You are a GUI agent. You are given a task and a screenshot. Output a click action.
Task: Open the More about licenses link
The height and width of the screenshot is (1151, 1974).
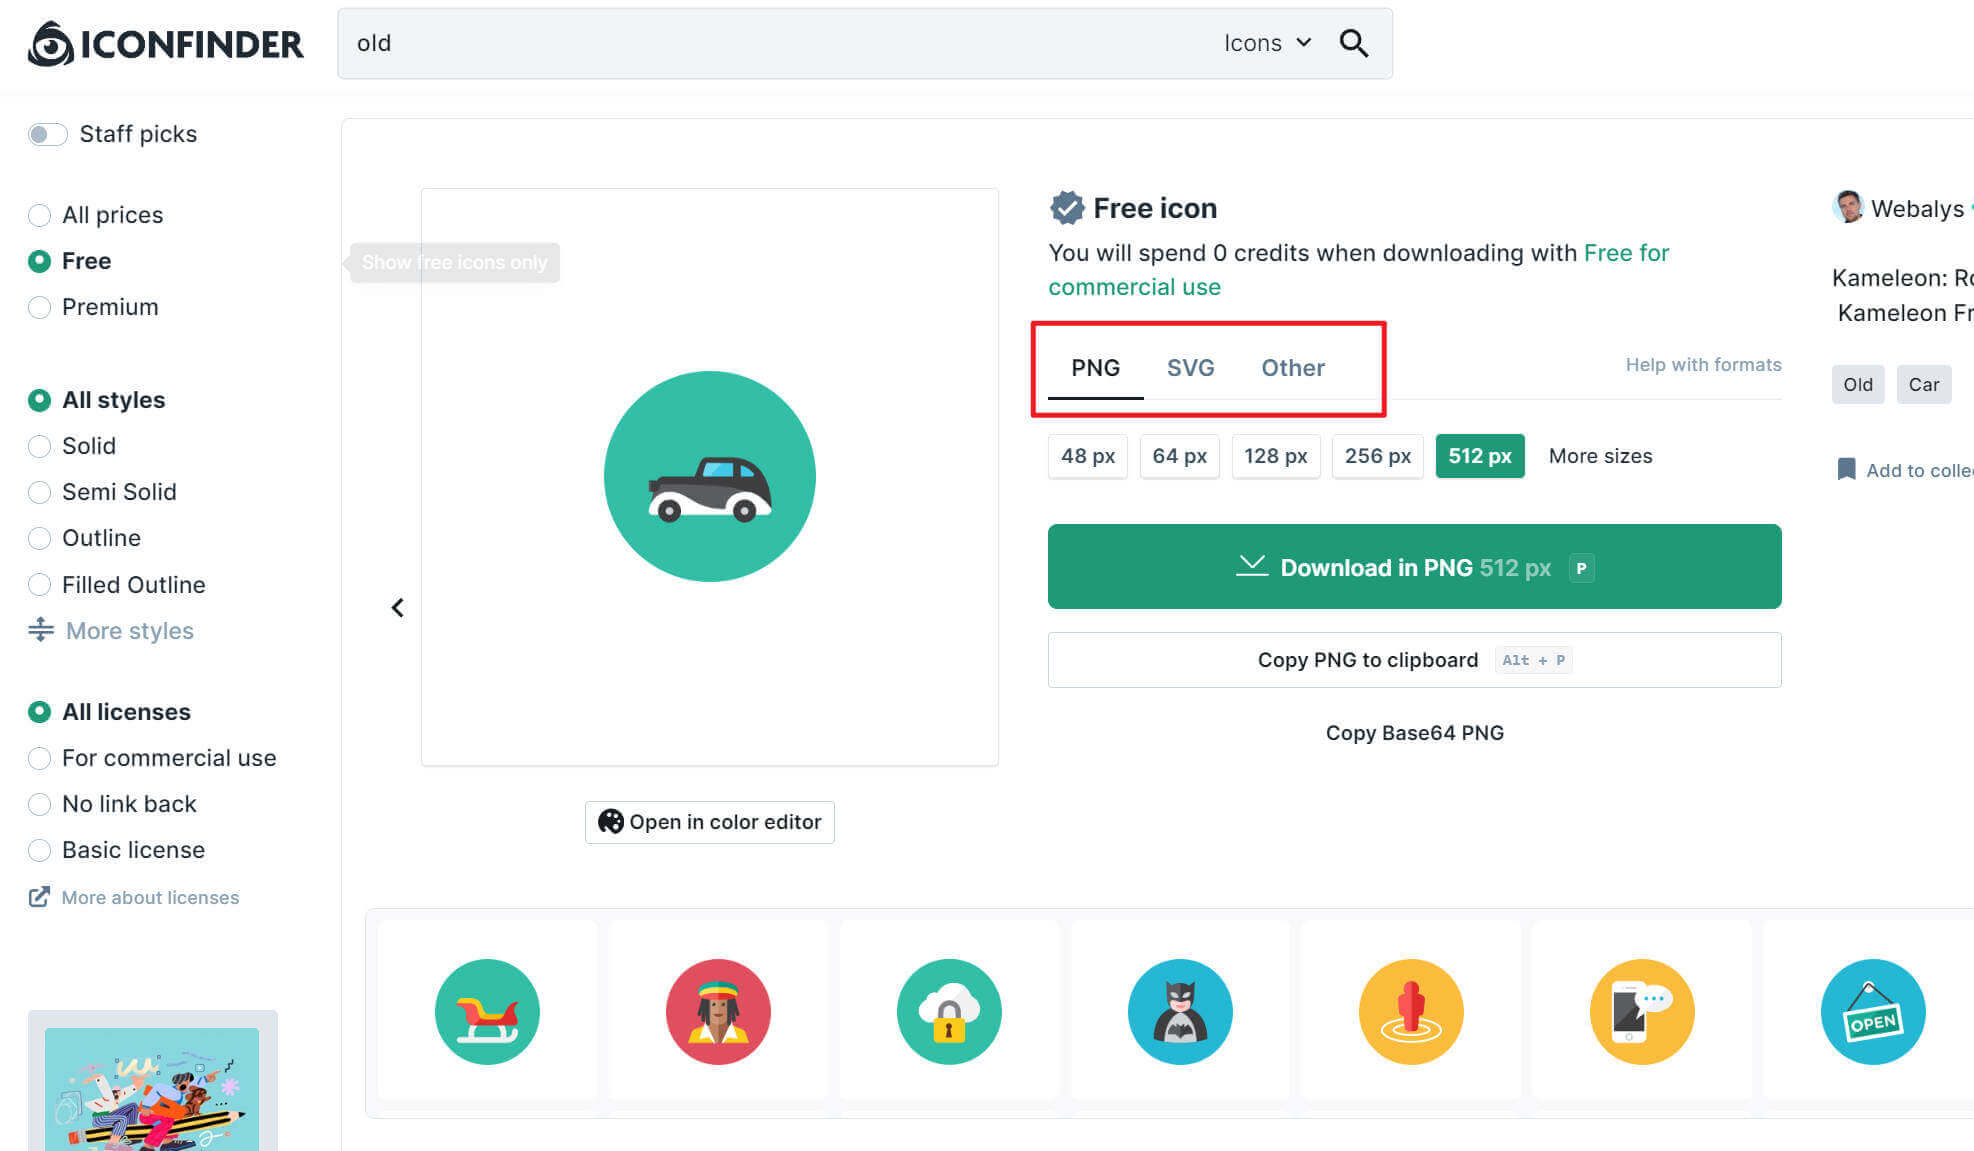(150, 897)
